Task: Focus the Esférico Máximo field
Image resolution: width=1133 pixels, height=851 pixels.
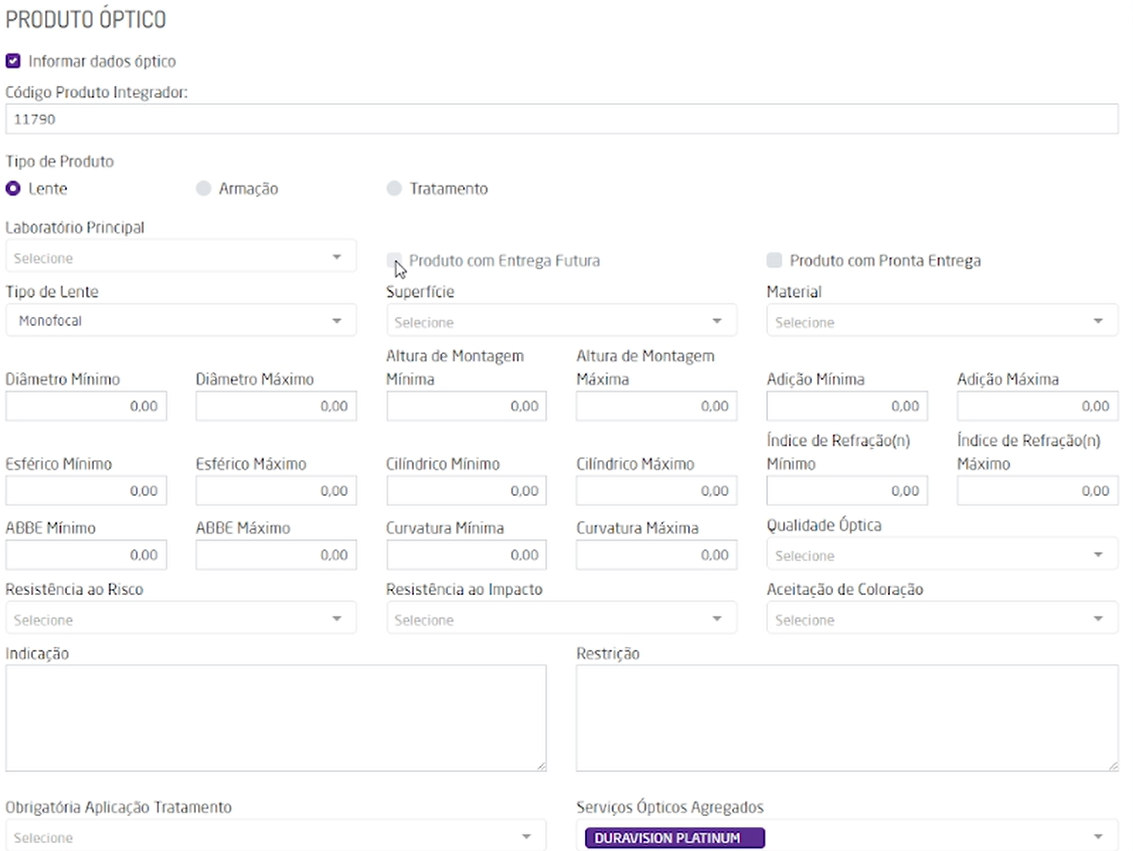Action: tap(276, 491)
